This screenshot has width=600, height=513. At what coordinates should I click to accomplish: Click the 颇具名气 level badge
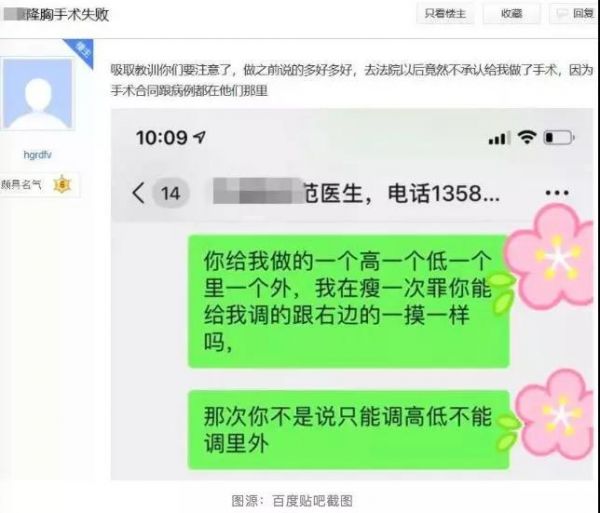pyautogui.click(x=37, y=185)
